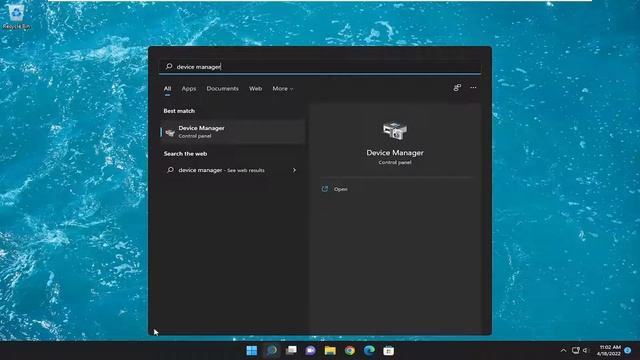Expand web results chevron arrow
The height and width of the screenshot is (360, 640).
click(294, 170)
